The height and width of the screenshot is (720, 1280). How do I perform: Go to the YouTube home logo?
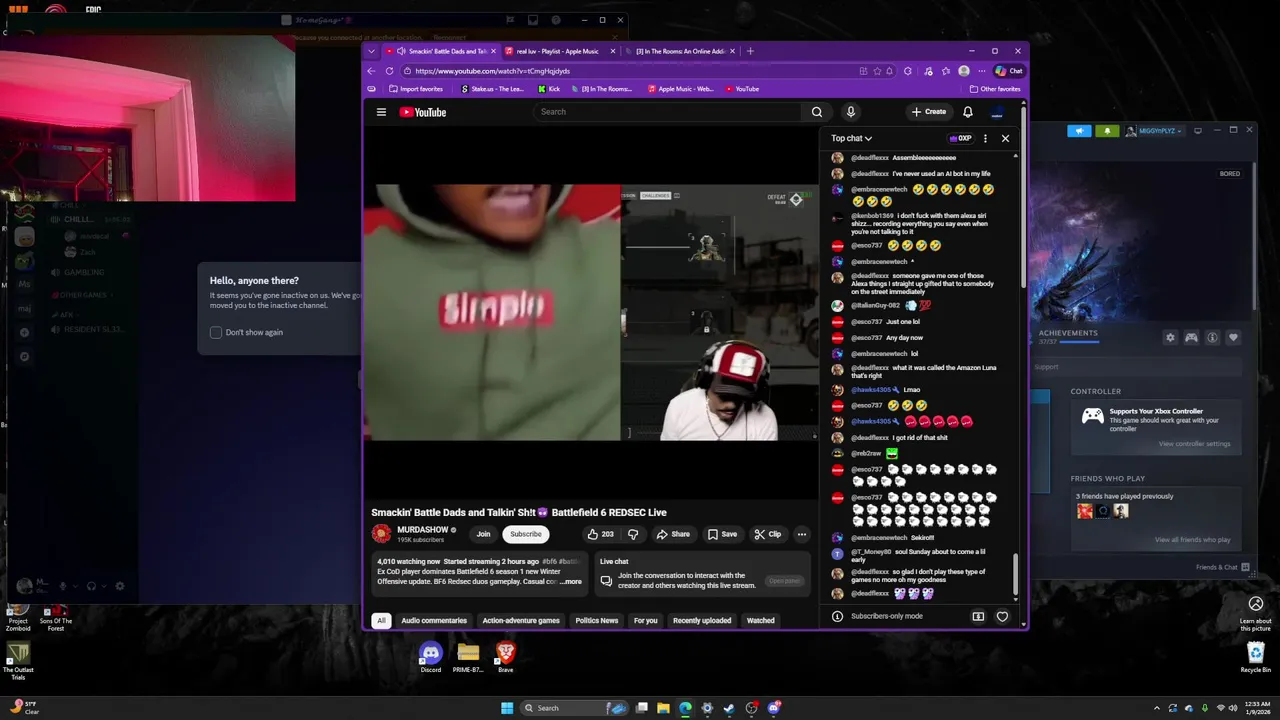[423, 112]
